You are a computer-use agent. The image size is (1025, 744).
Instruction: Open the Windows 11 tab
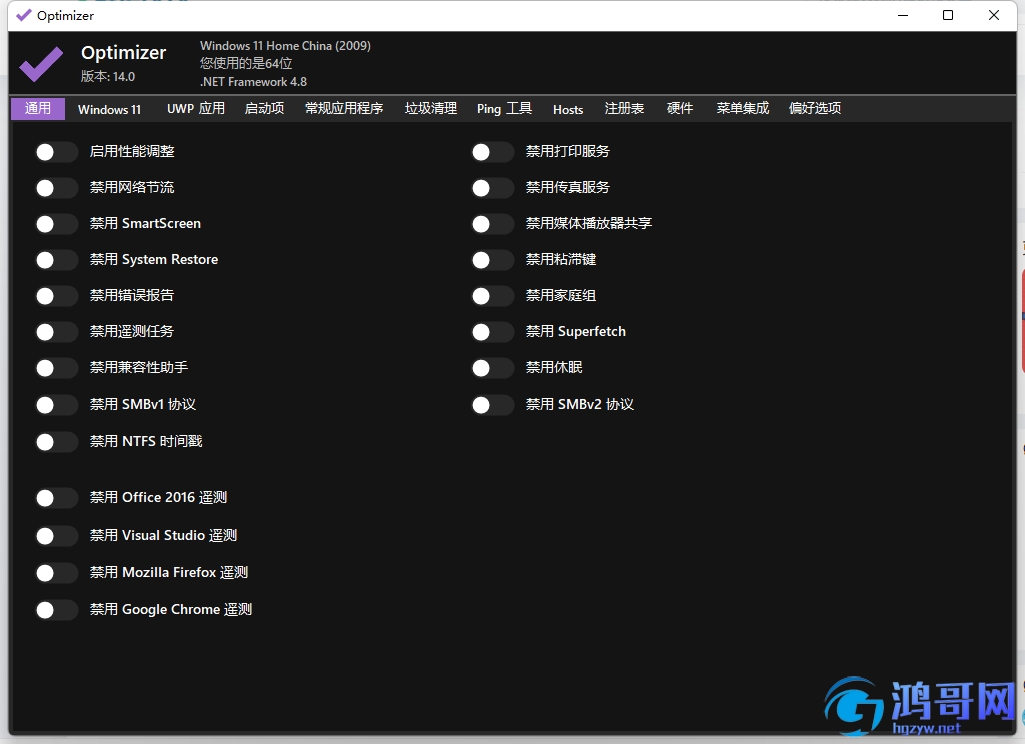pos(109,109)
